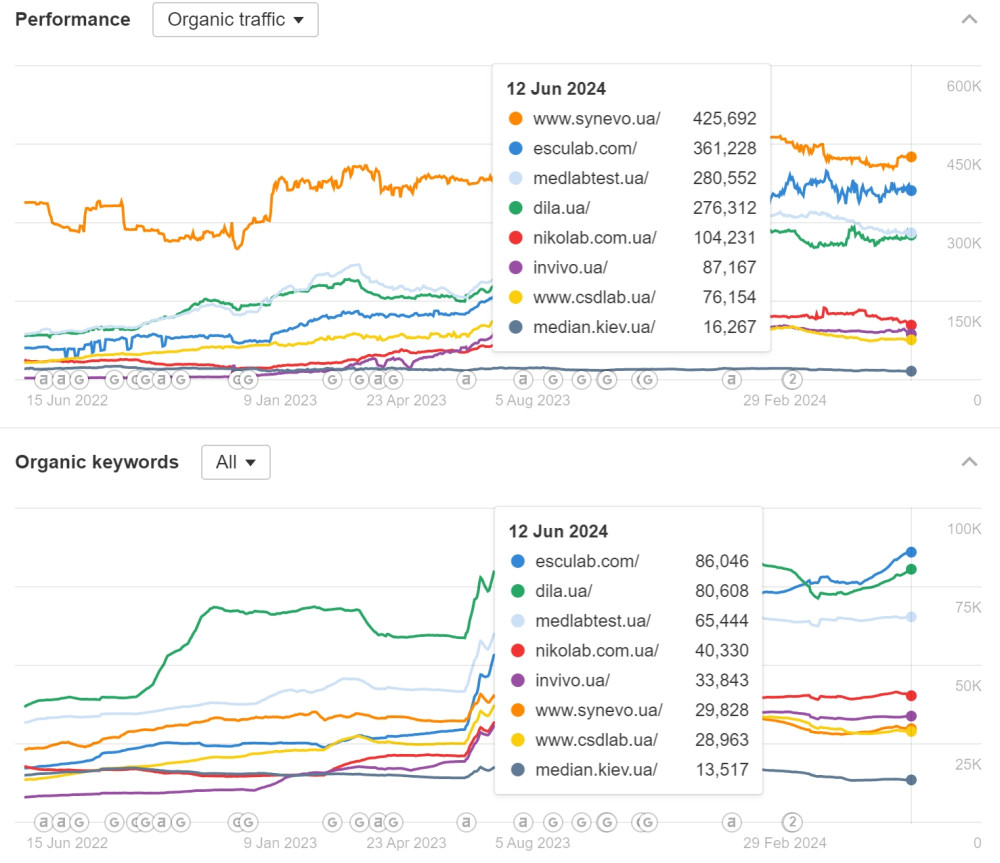Click the '12 Jun 2024' heading in keywords tooltip
Viewport: 1000px width, 863px height.
coord(558,531)
